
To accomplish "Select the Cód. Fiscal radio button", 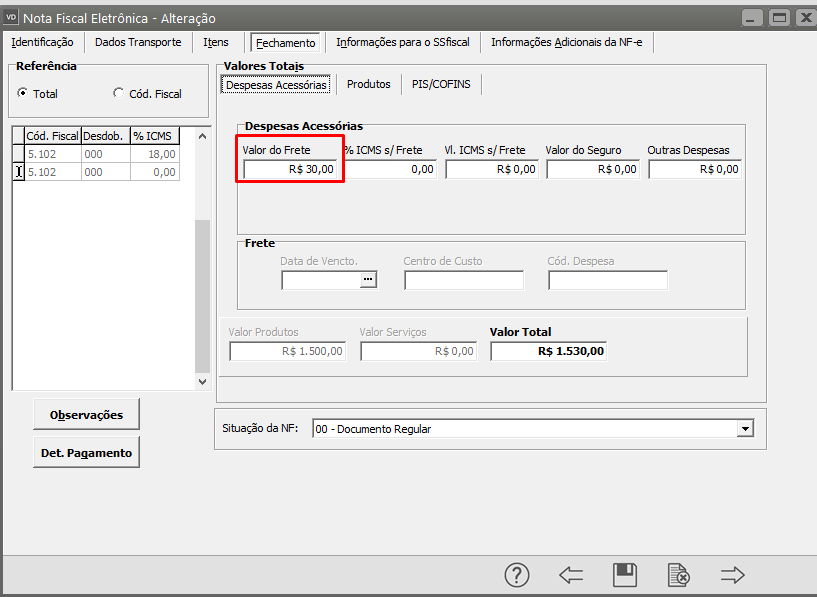I will tap(119, 94).
